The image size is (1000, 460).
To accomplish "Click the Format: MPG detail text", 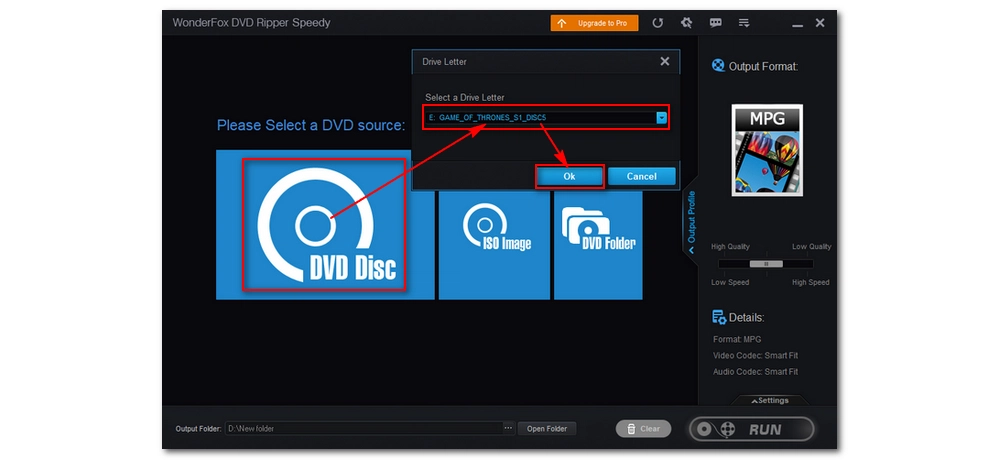I will 737,339.
